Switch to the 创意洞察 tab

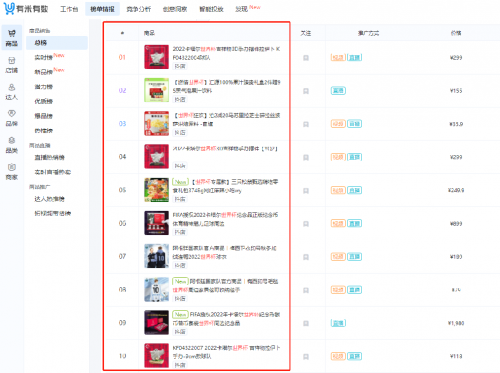(x=175, y=9)
